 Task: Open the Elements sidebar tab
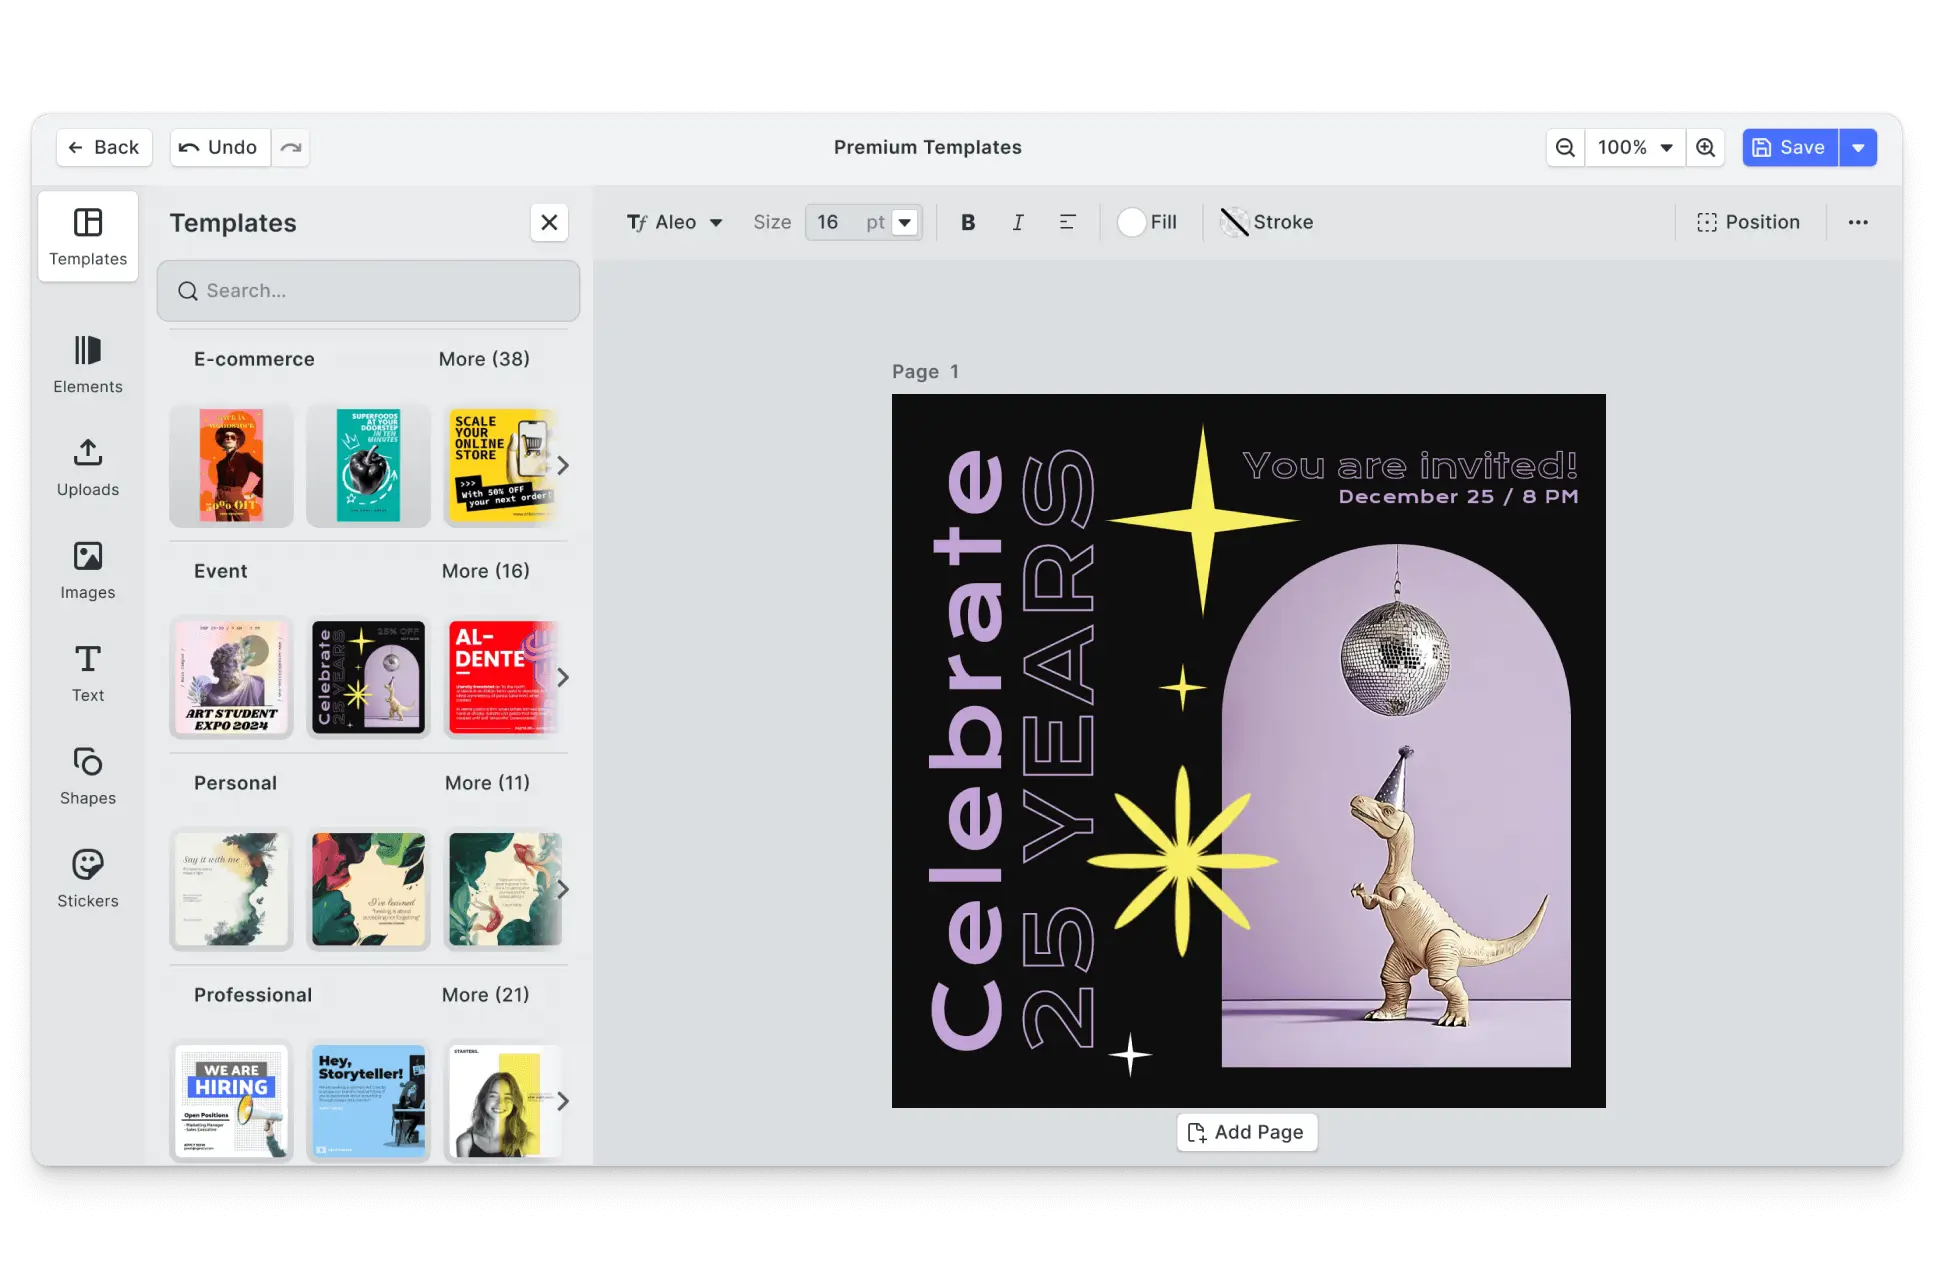point(88,365)
